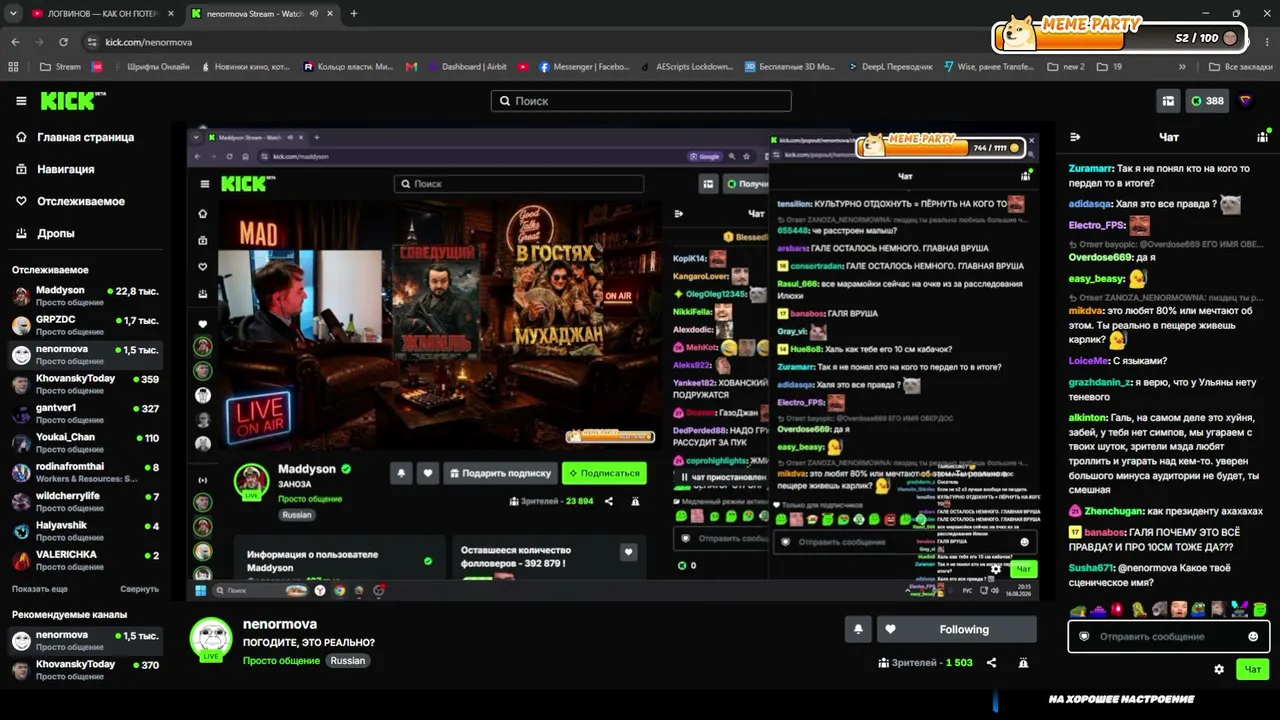This screenshot has height=720, width=1280.
Task: Open the apps grid in the bookmarks bar
Action: [x=13, y=67]
